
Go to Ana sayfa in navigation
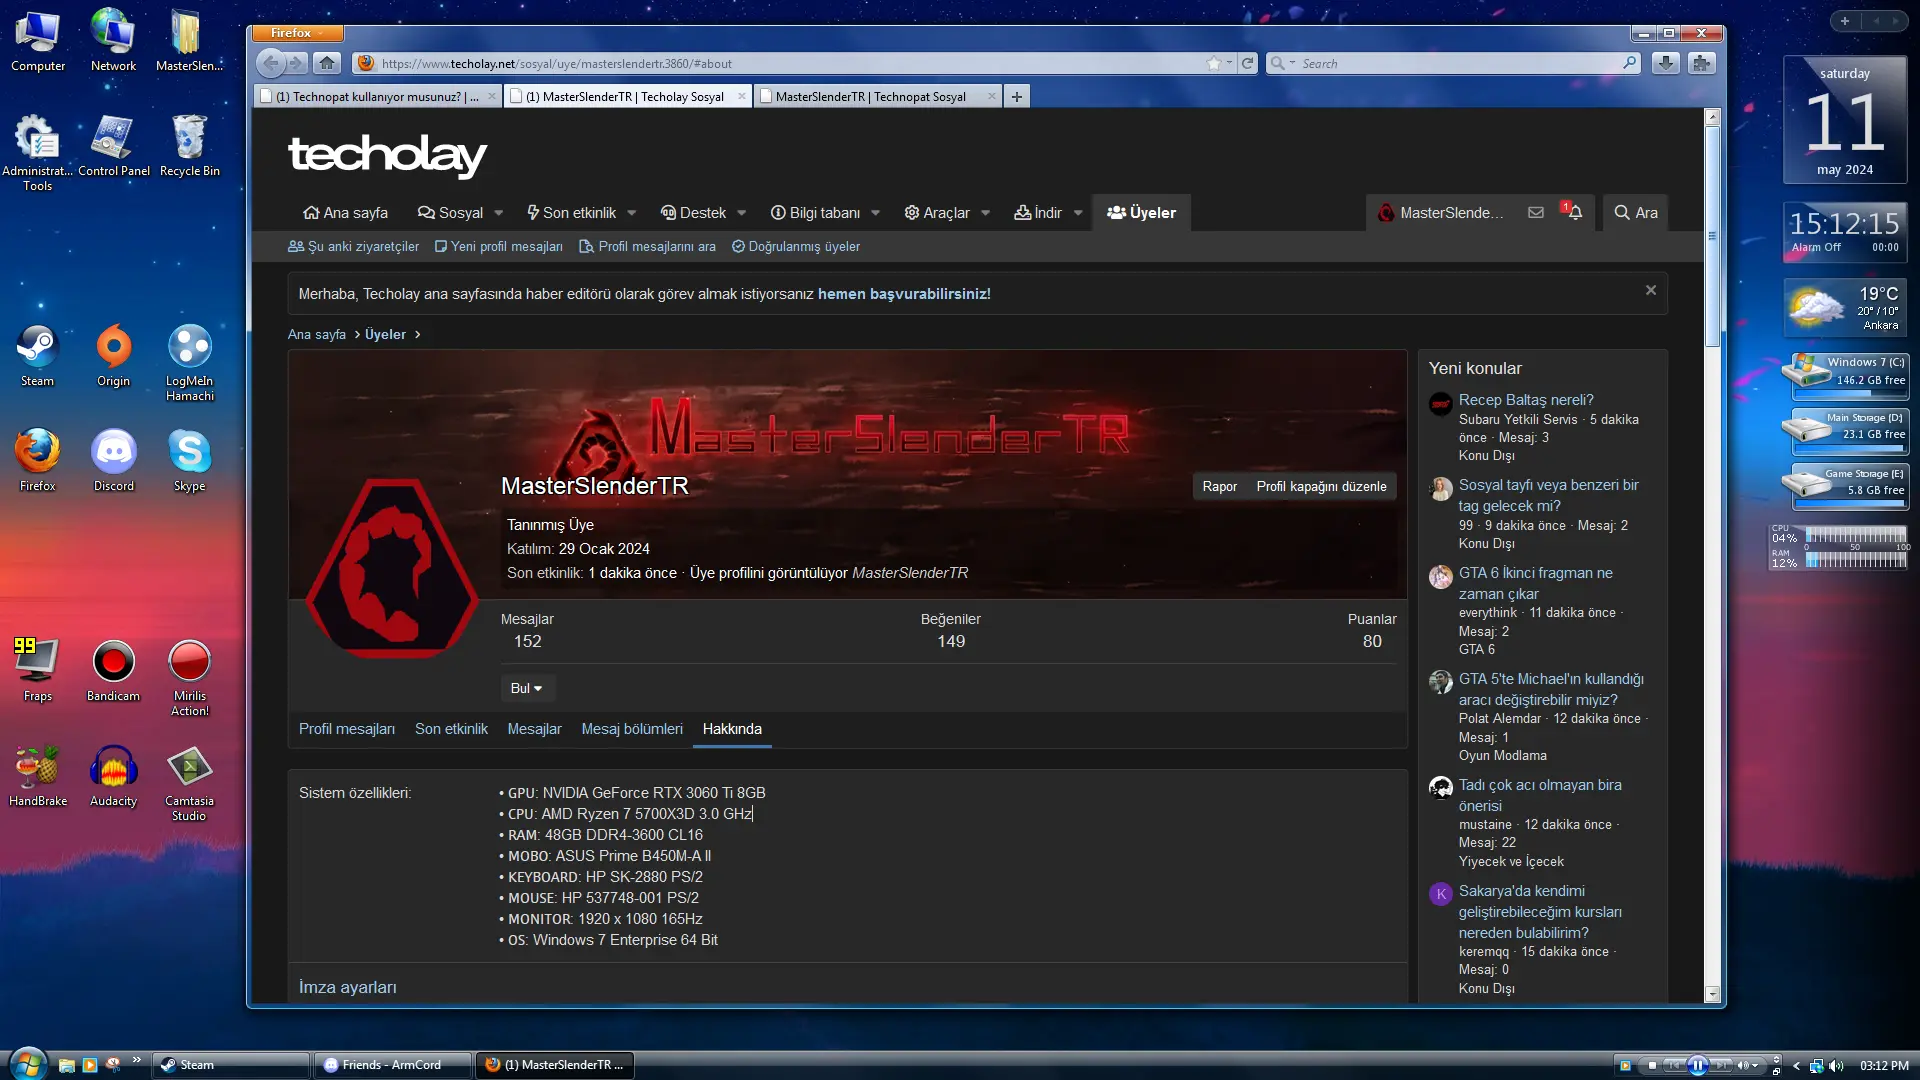[x=345, y=213]
